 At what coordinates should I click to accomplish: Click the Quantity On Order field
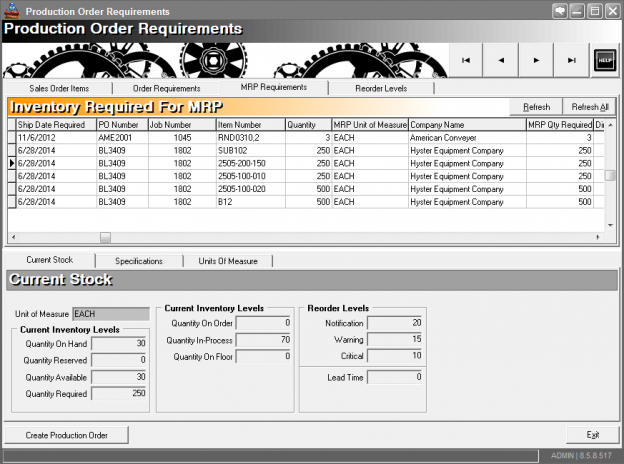(263, 323)
